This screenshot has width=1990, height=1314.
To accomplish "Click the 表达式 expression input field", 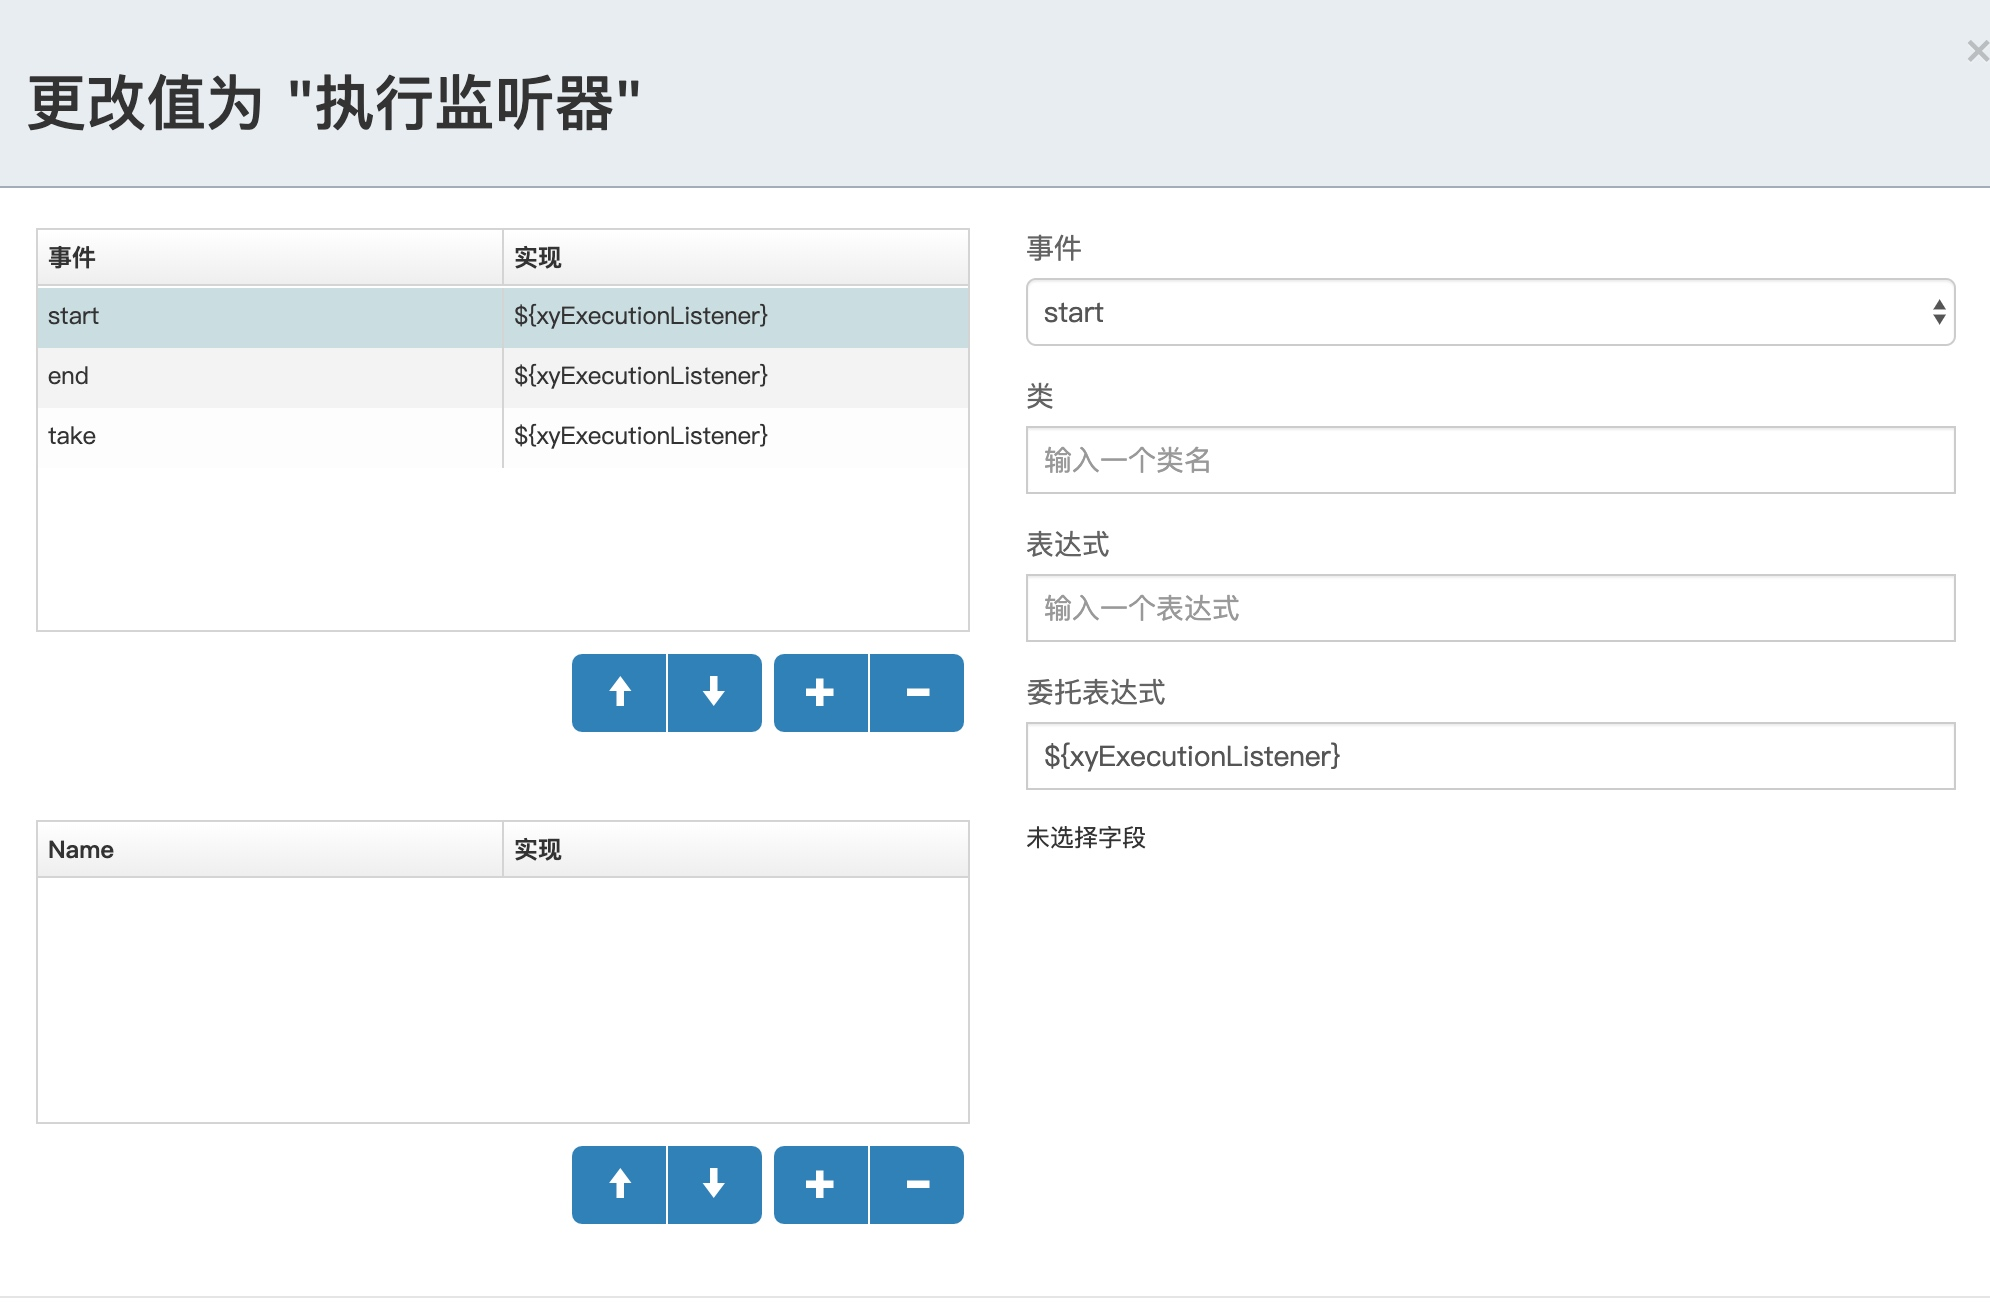I will (1490, 609).
